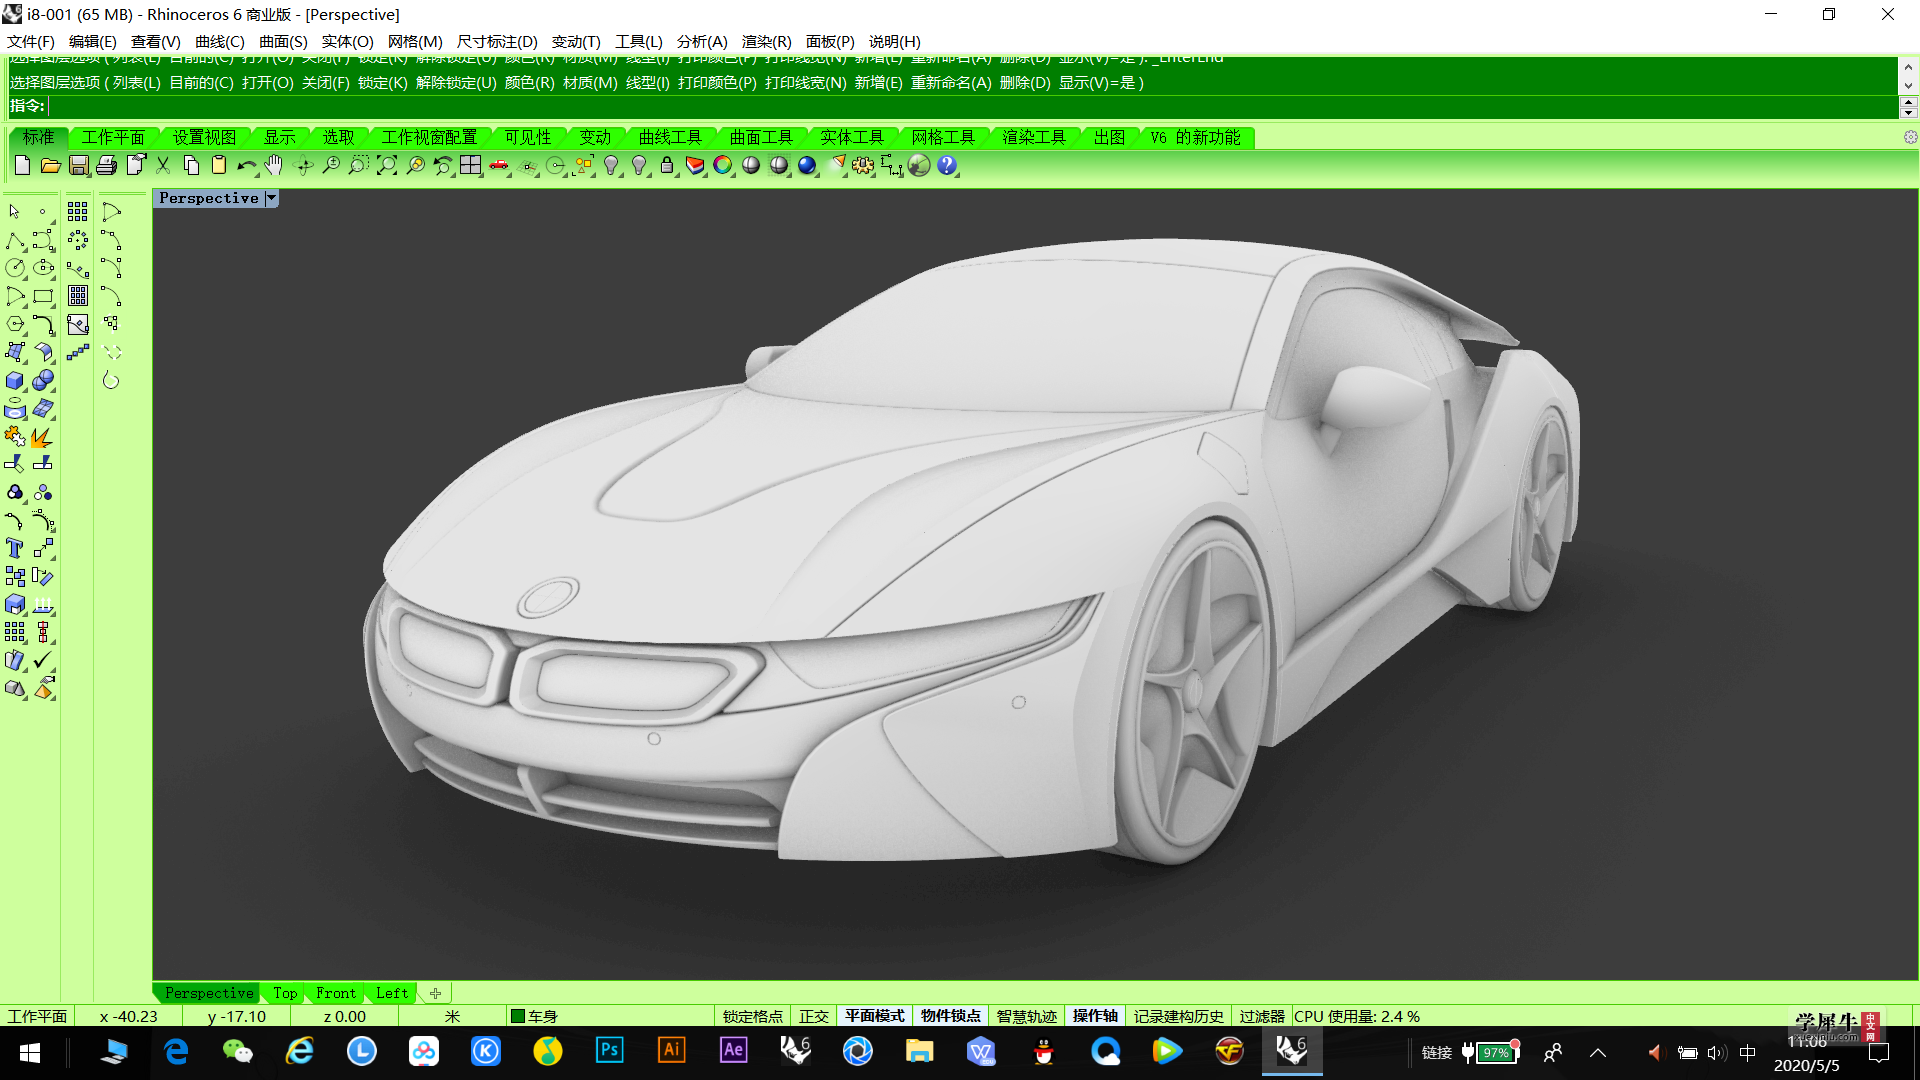1920x1080 pixels.
Task: Click the Boolean union spheres icon
Action: pyautogui.click(x=43, y=381)
